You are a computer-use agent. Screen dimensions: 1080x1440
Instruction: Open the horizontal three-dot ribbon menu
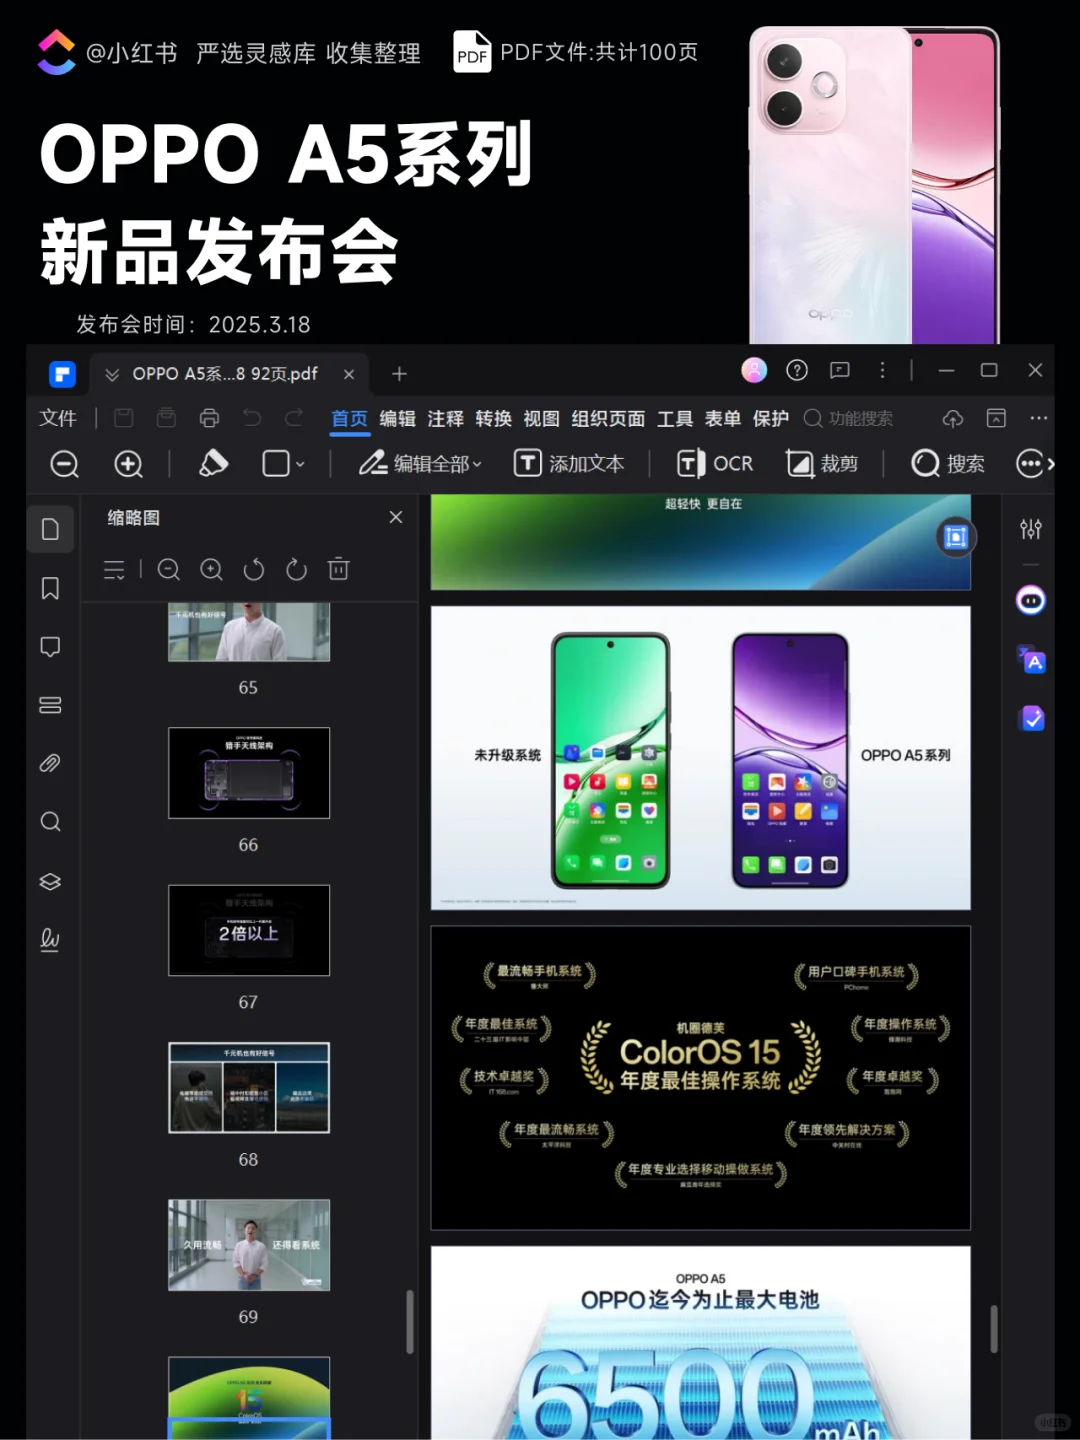1039,418
